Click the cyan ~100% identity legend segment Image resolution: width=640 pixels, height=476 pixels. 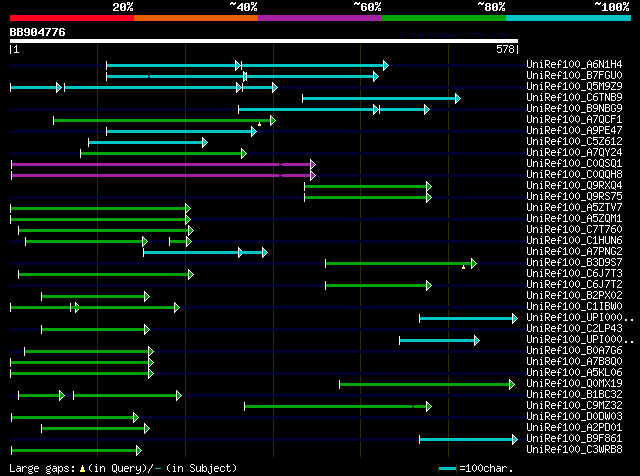(568, 18)
